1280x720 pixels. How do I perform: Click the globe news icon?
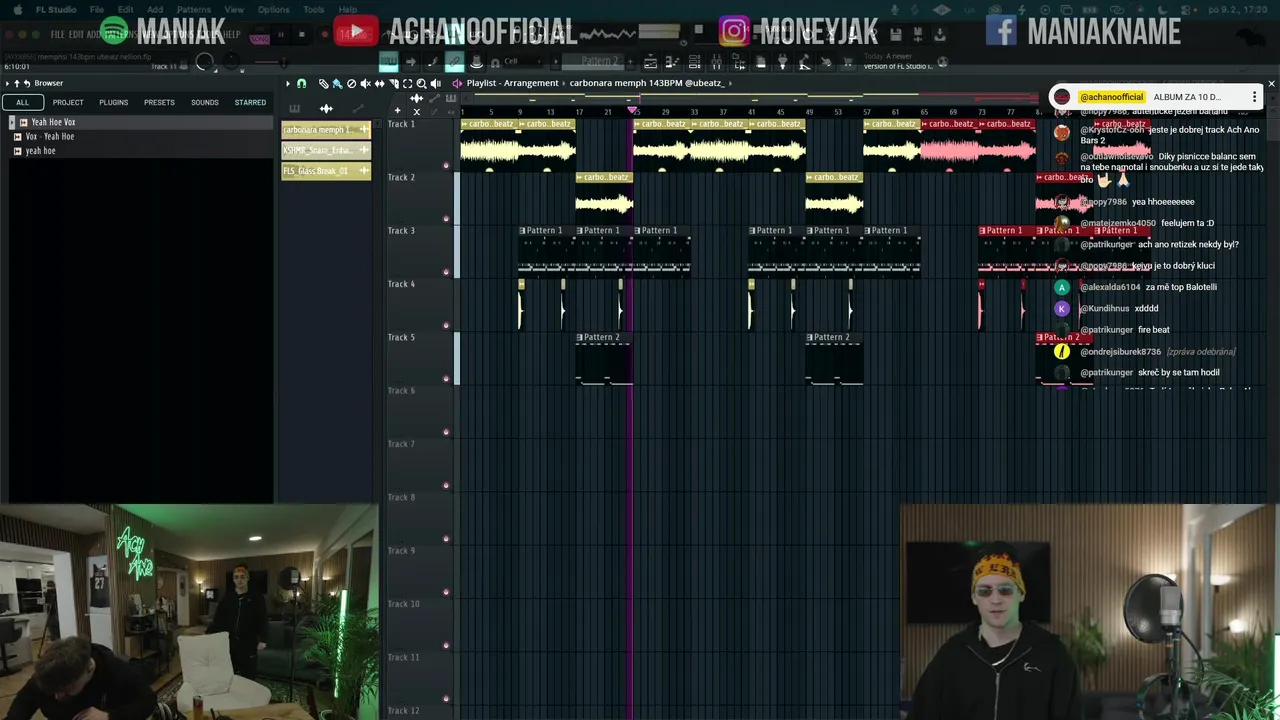[942, 61]
